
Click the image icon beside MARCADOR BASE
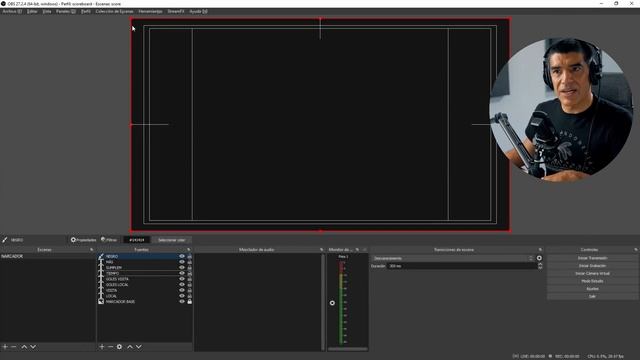pos(101,302)
